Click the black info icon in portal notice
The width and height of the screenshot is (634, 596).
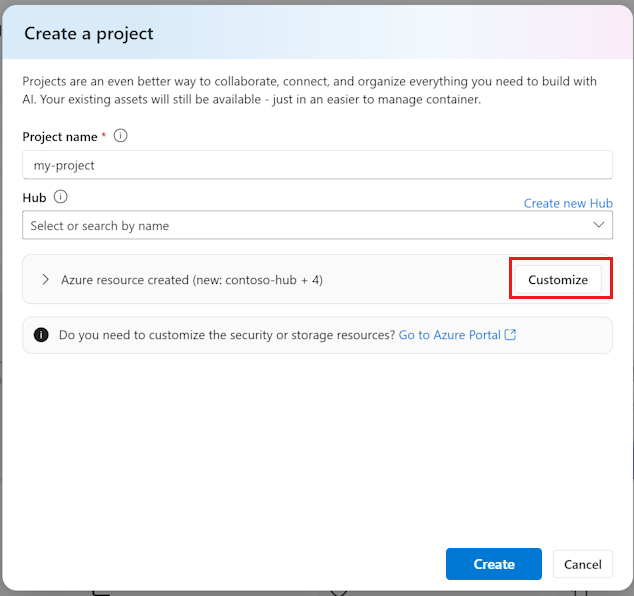(x=41, y=335)
